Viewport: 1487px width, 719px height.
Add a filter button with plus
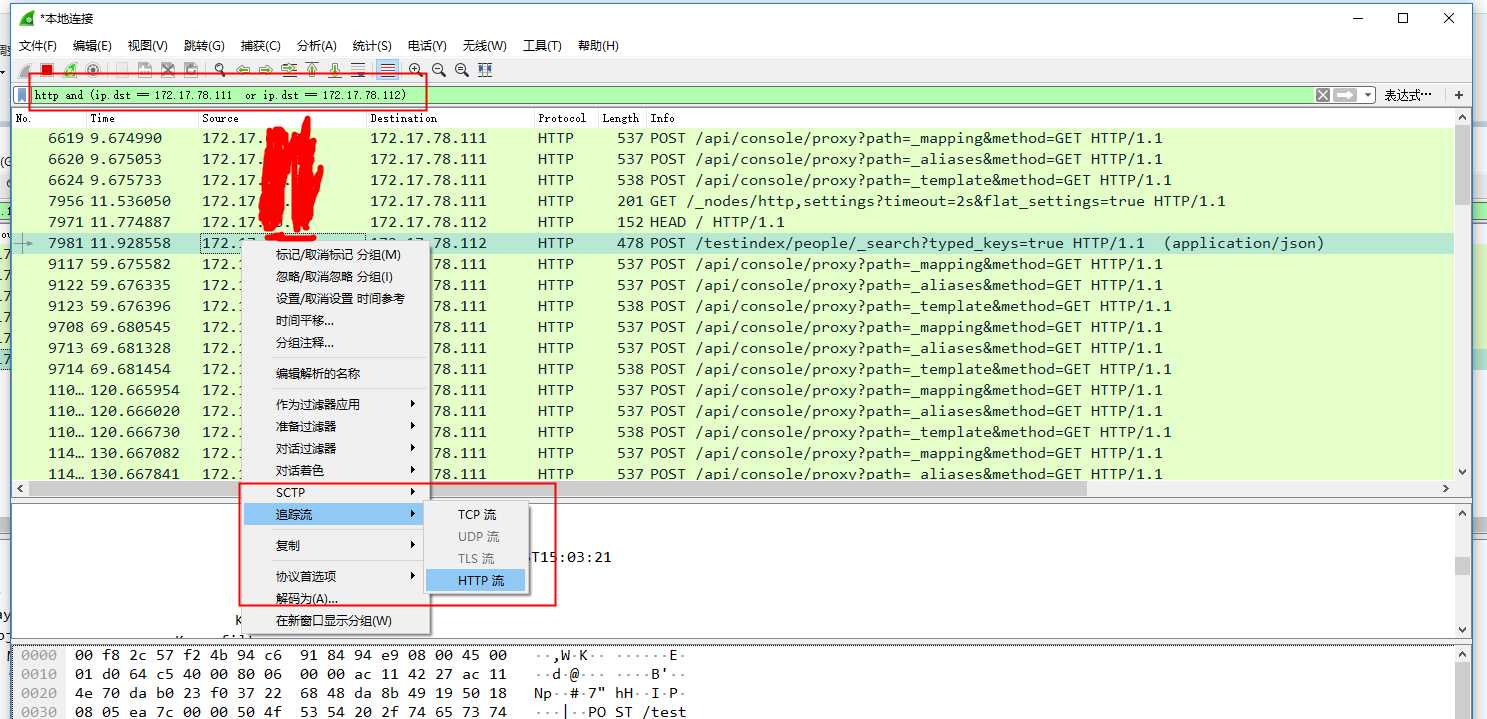coord(1459,95)
